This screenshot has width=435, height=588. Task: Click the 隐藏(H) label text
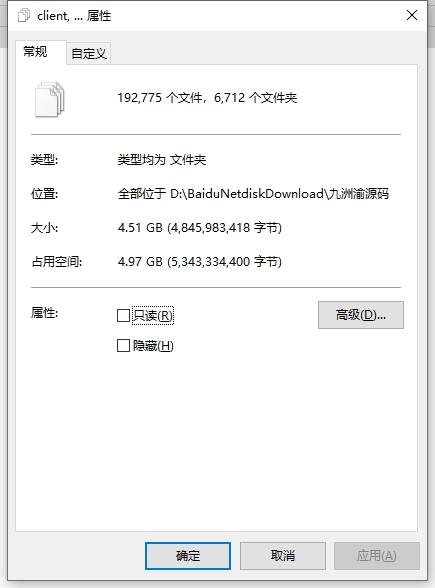(153, 345)
